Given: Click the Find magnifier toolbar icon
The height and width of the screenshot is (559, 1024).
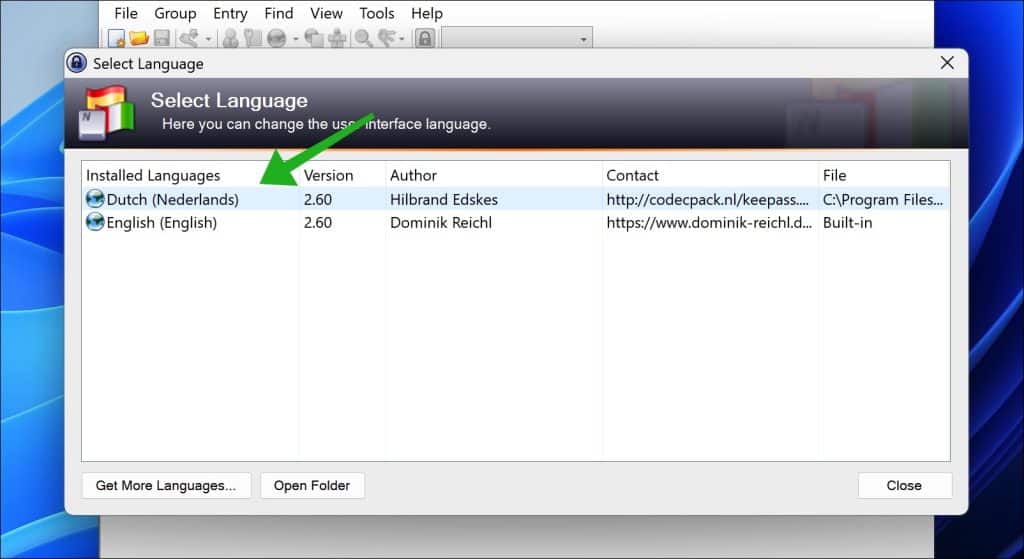Looking at the screenshot, I should (363, 39).
